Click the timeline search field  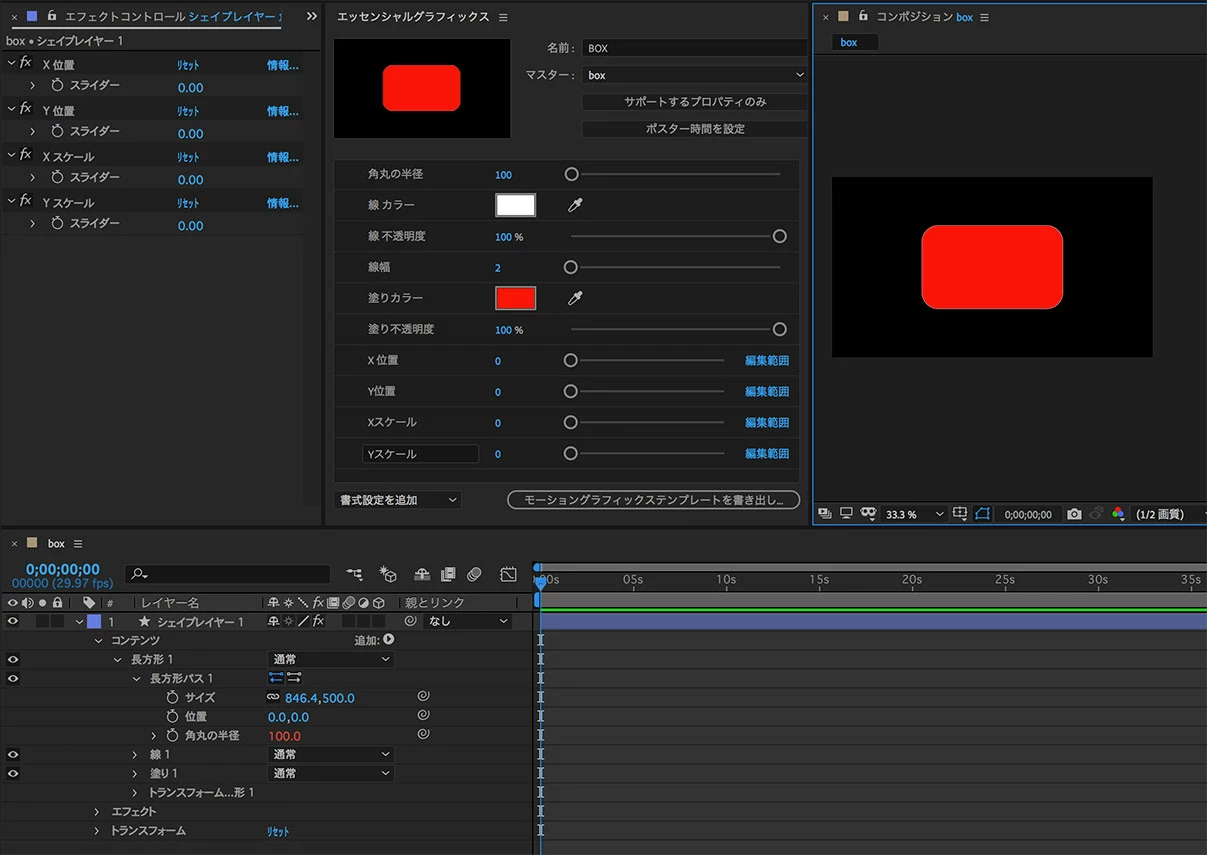tap(228, 574)
